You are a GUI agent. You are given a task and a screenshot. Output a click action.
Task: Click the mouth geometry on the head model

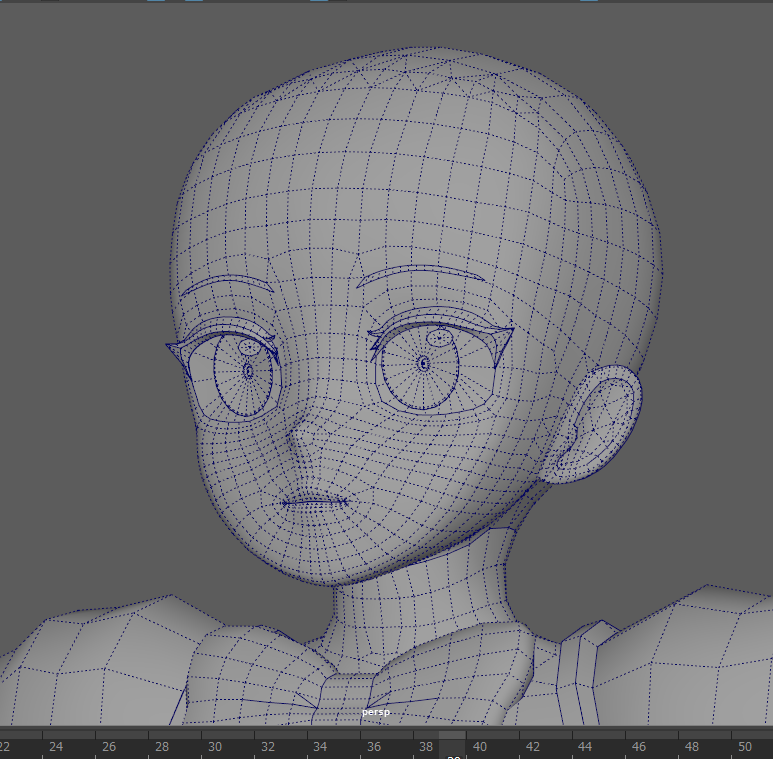tap(315, 503)
